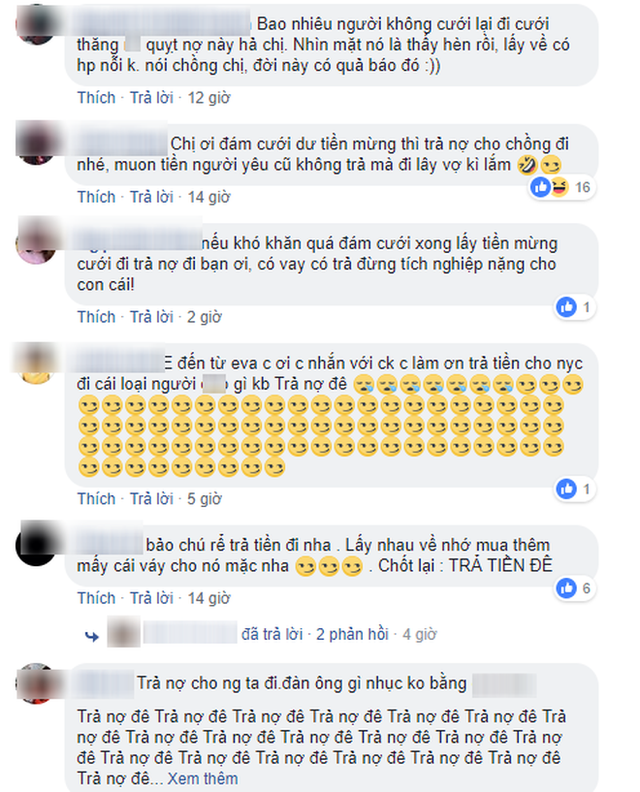Screen dimensions: 640x792
Task: Click the like reaction icon showing 16 reactions
Action: click(540, 187)
